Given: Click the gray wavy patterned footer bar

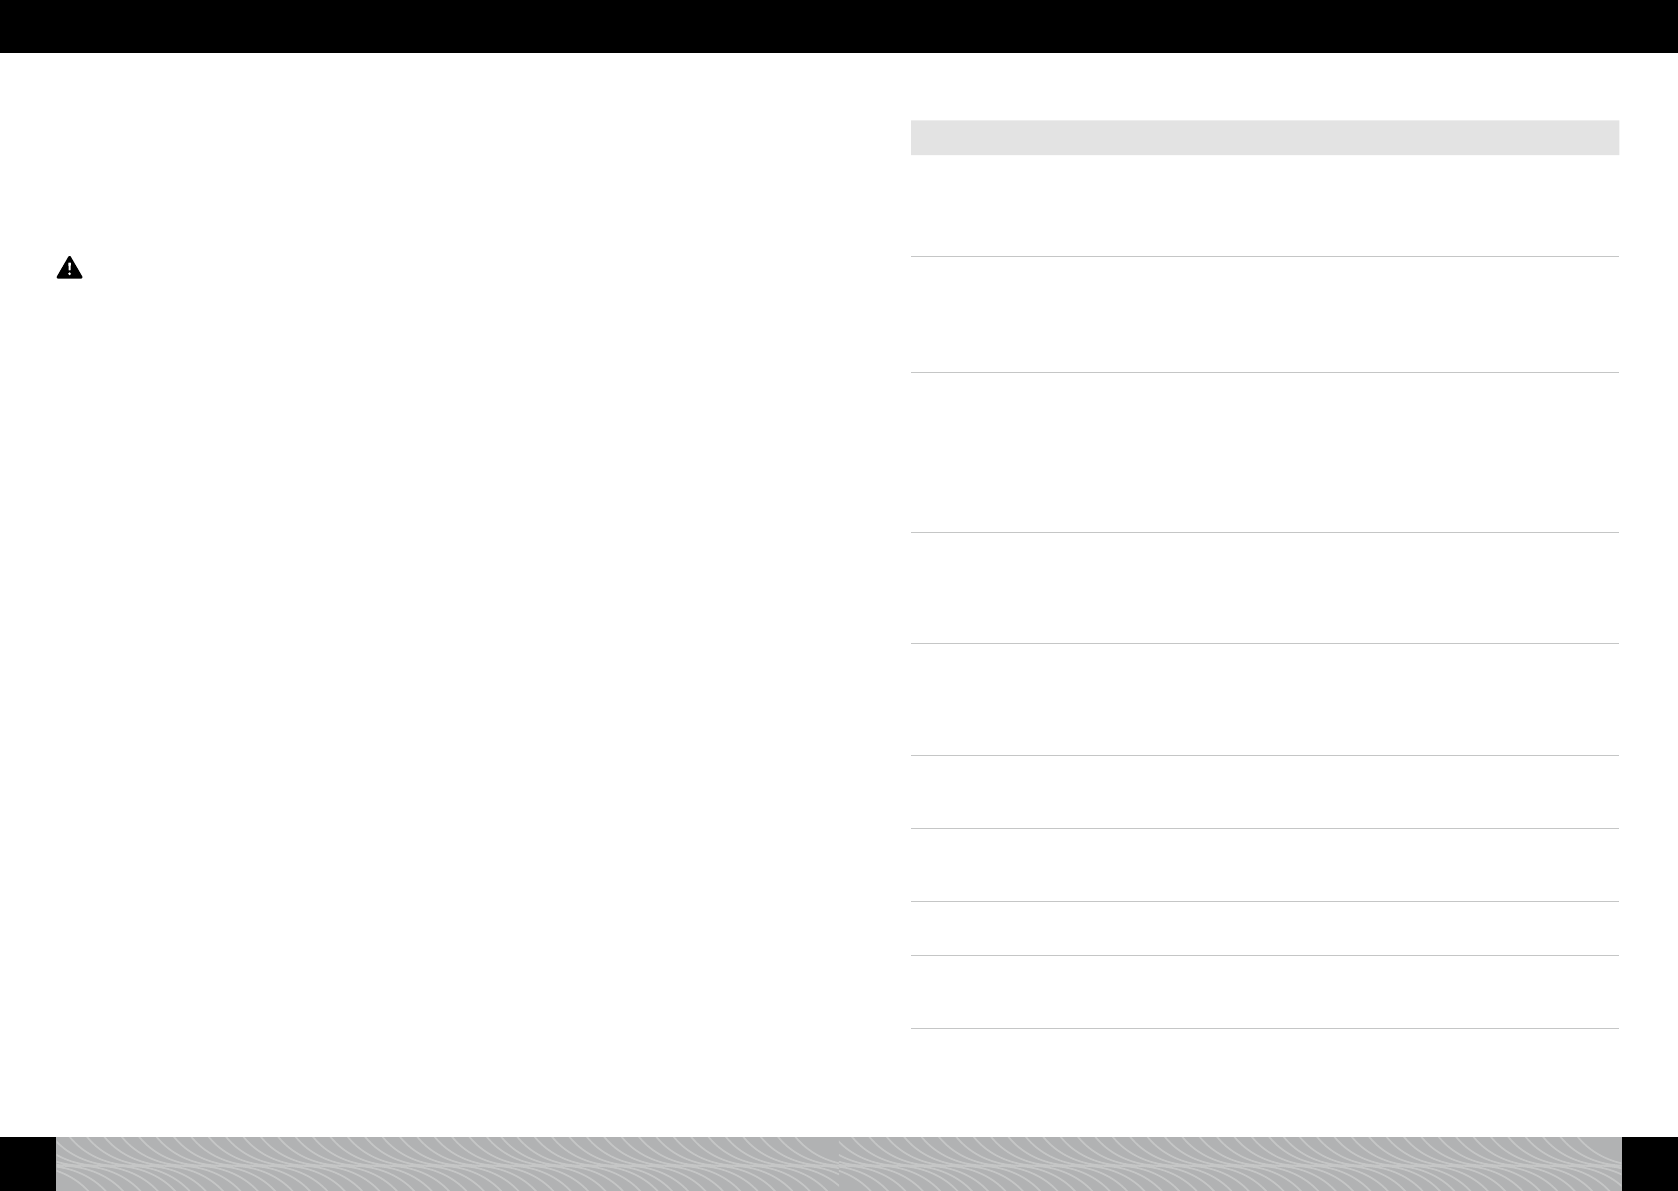Looking at the screenshot, I should click(839, 1164).
